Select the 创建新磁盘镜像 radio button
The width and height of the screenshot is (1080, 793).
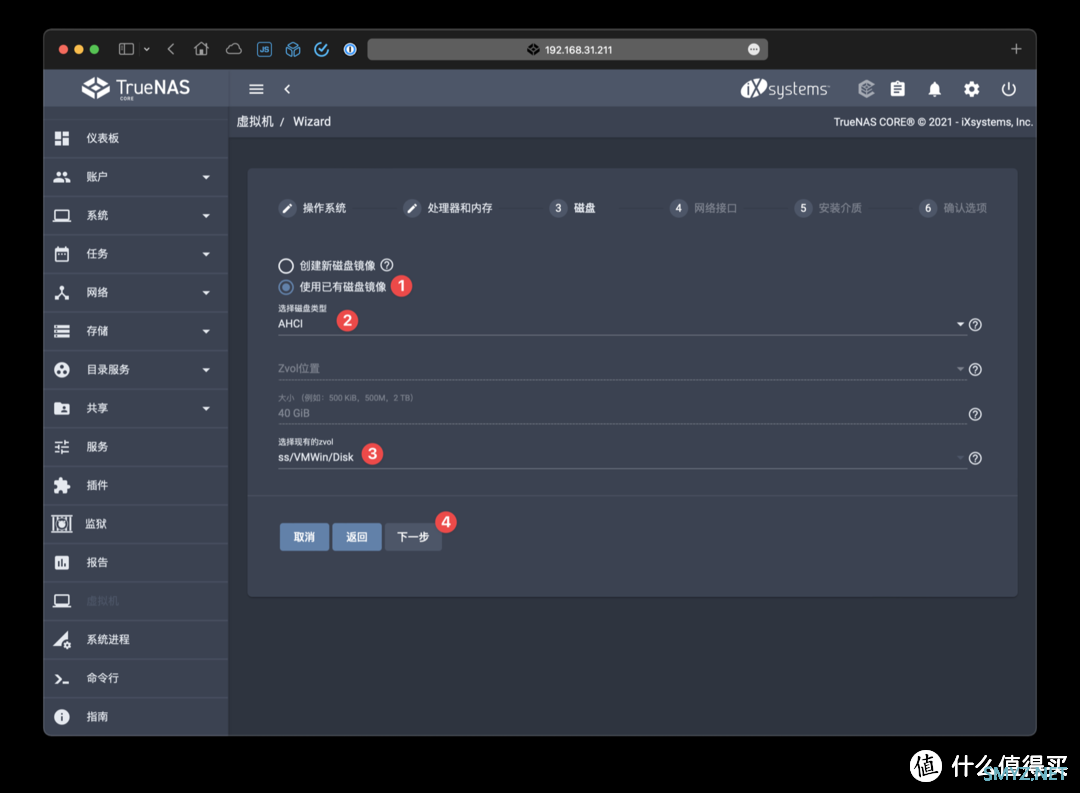point(286,266)
